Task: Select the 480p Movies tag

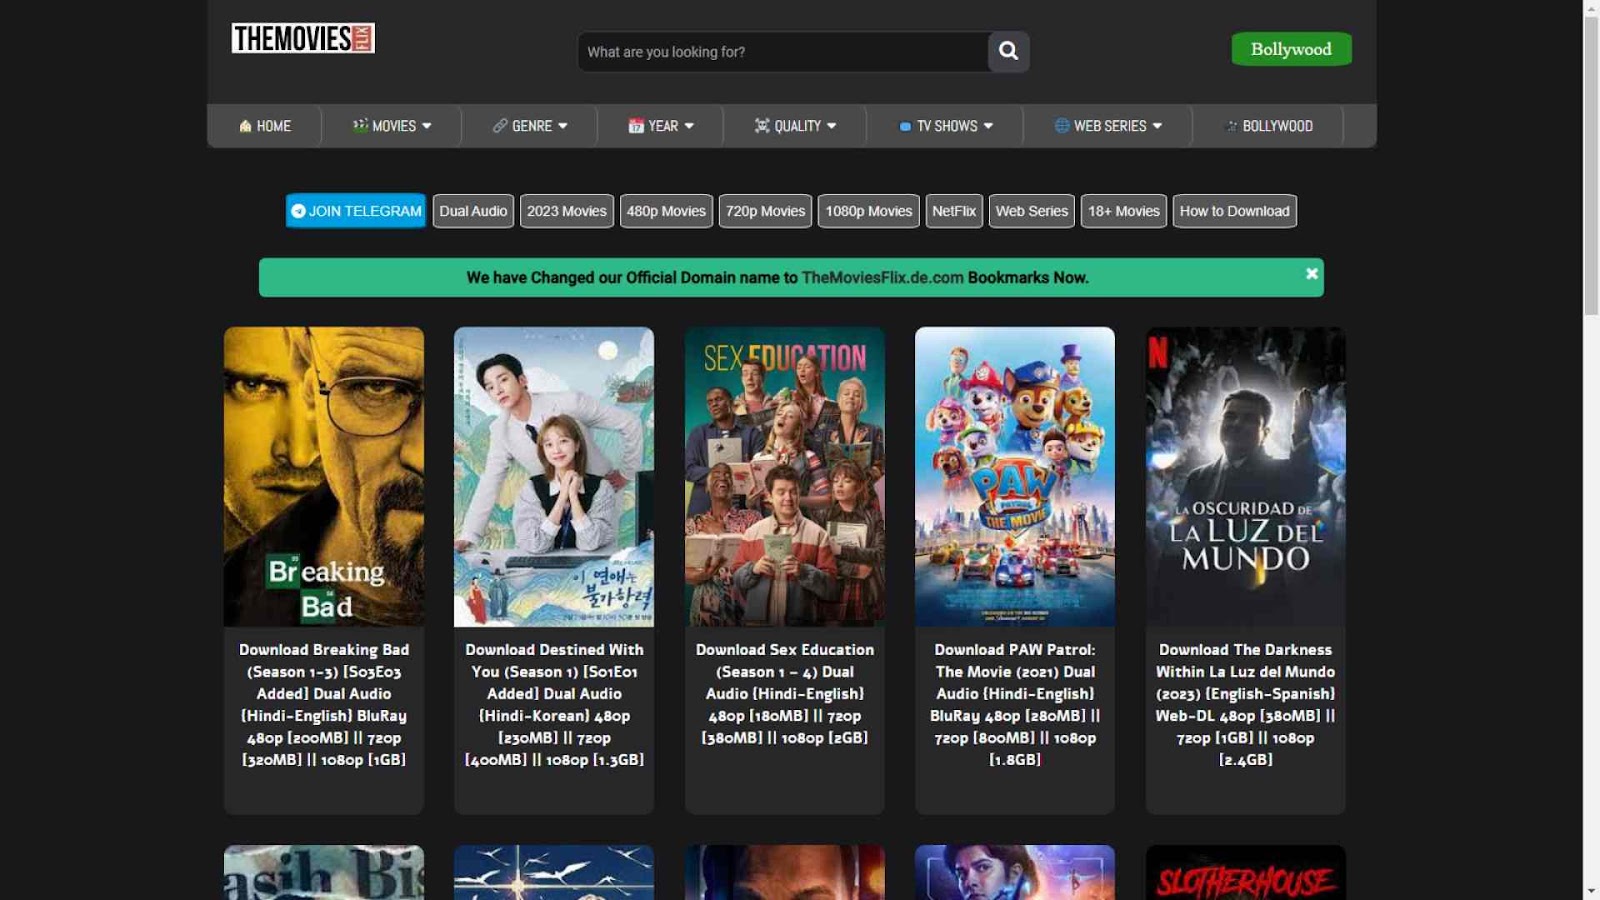Action: tap(666, 211)
